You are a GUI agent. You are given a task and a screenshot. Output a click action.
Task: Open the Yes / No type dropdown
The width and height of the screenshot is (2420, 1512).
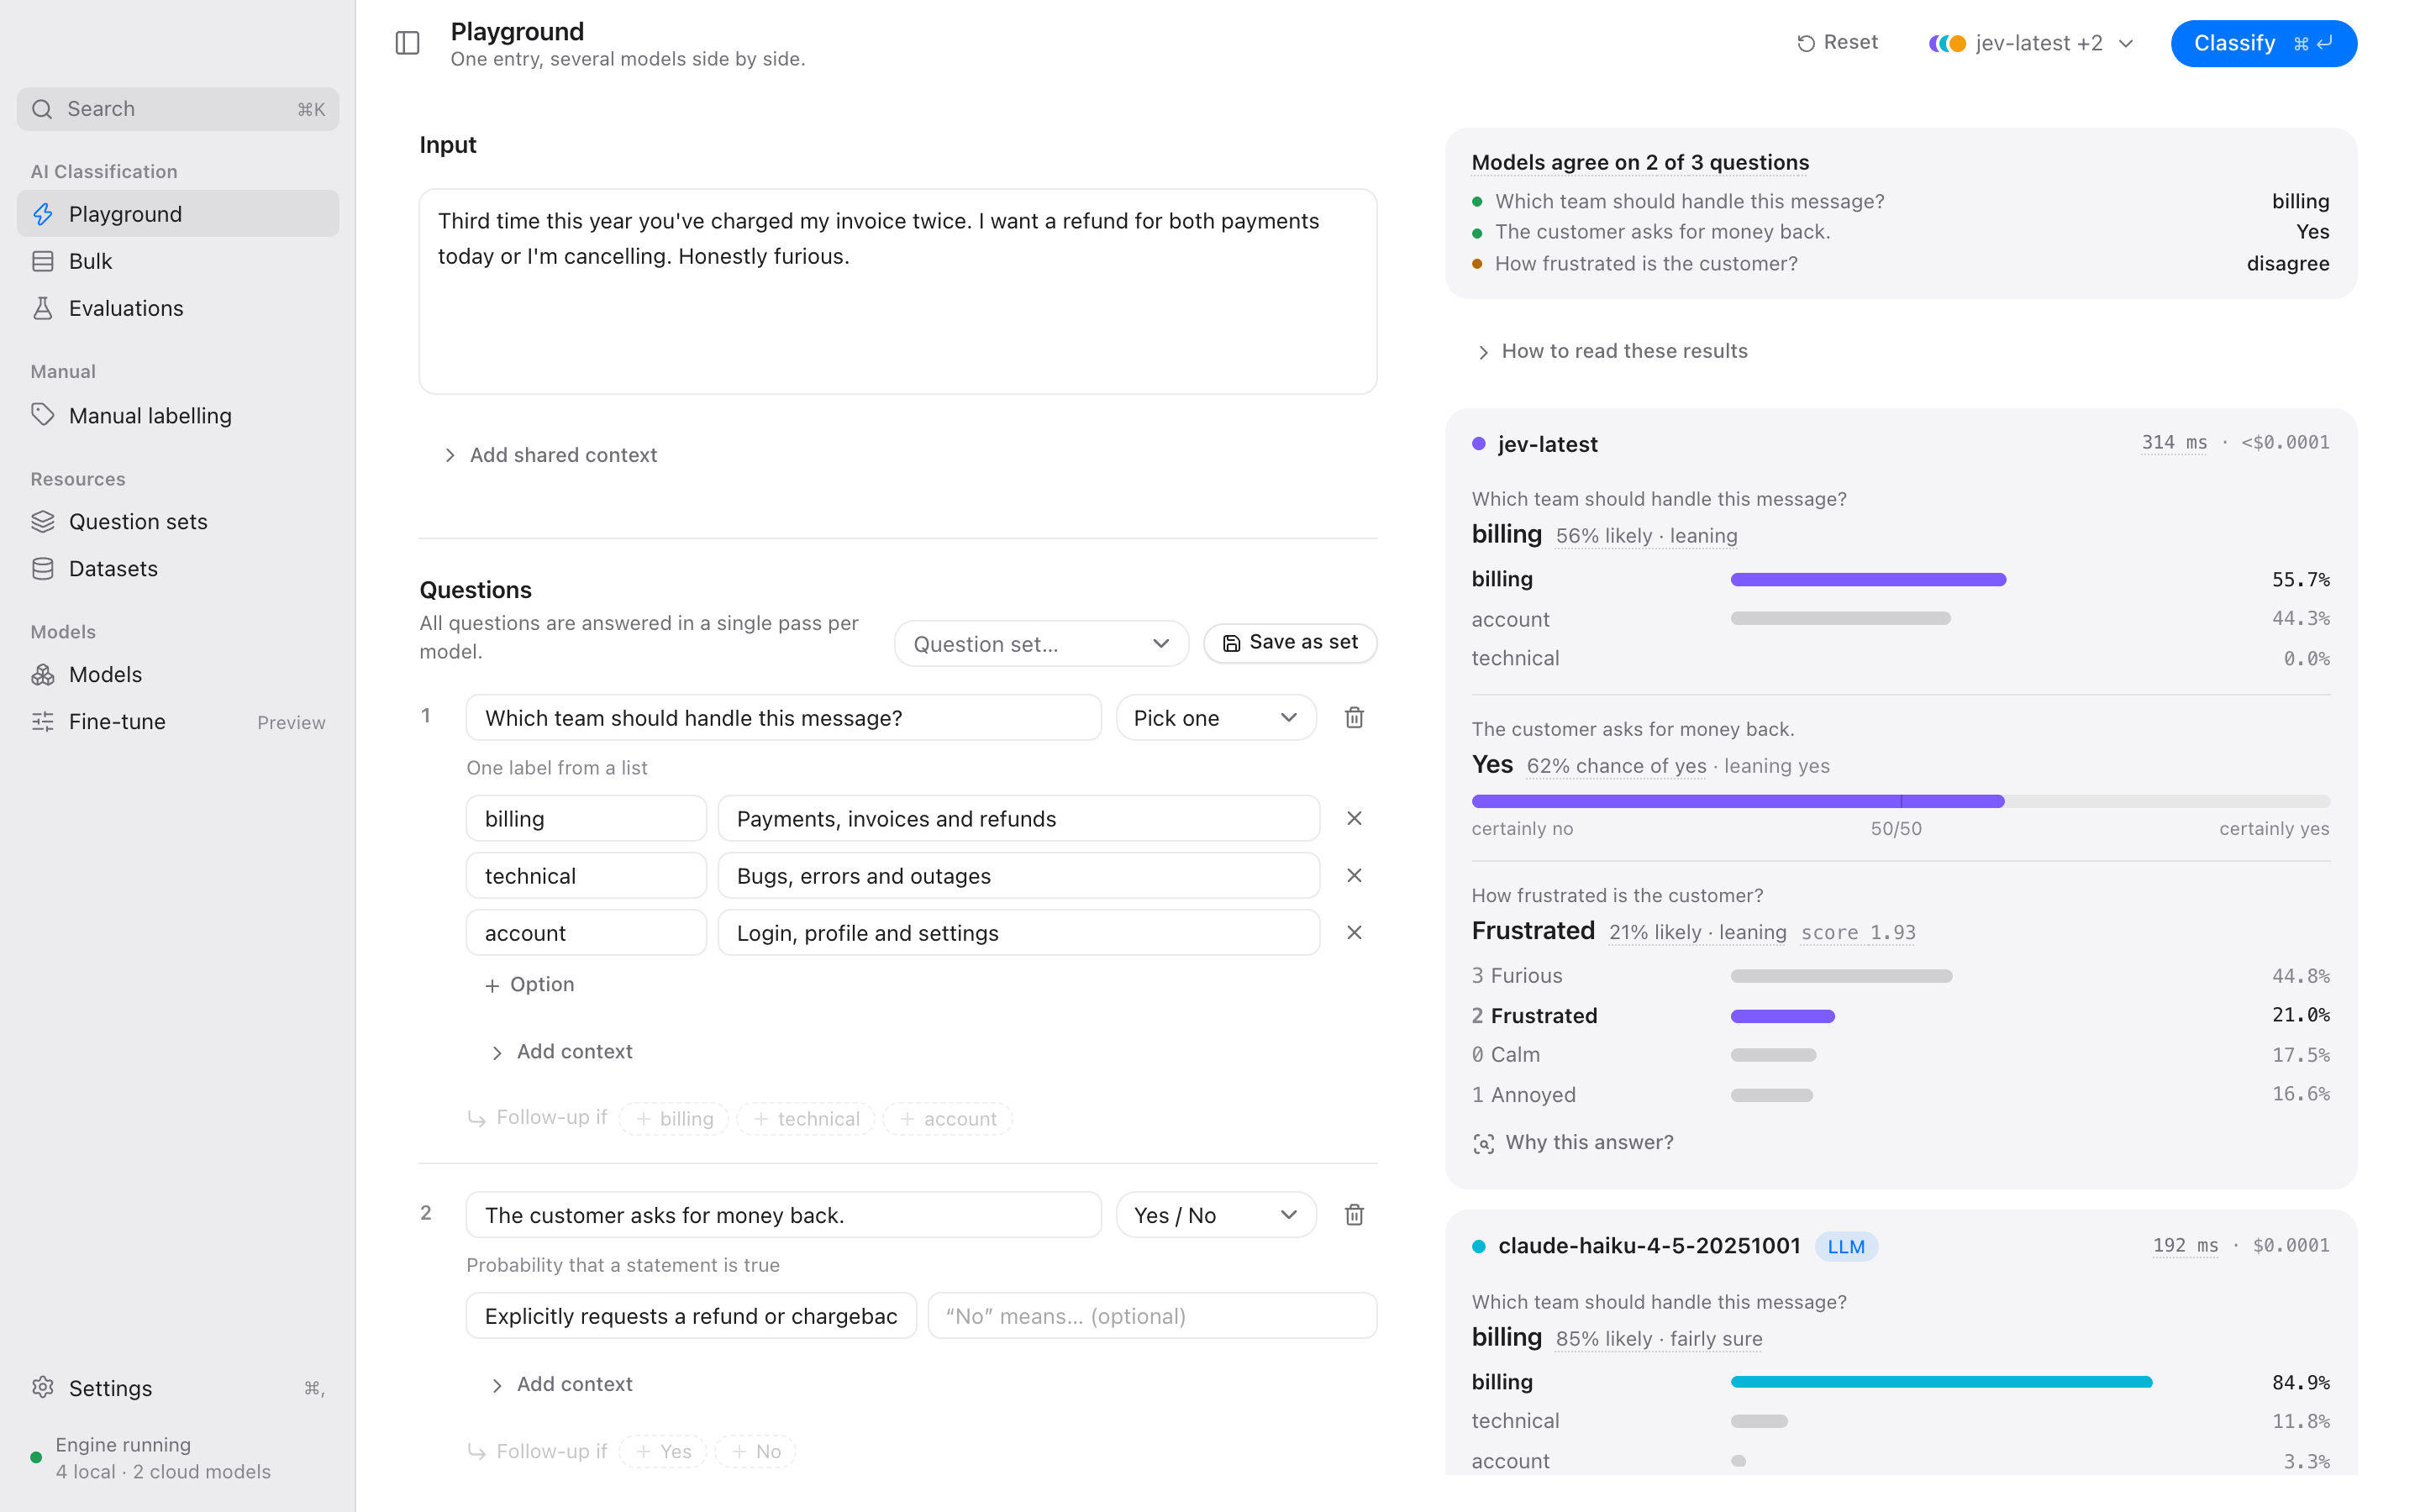point(1215,1214)
